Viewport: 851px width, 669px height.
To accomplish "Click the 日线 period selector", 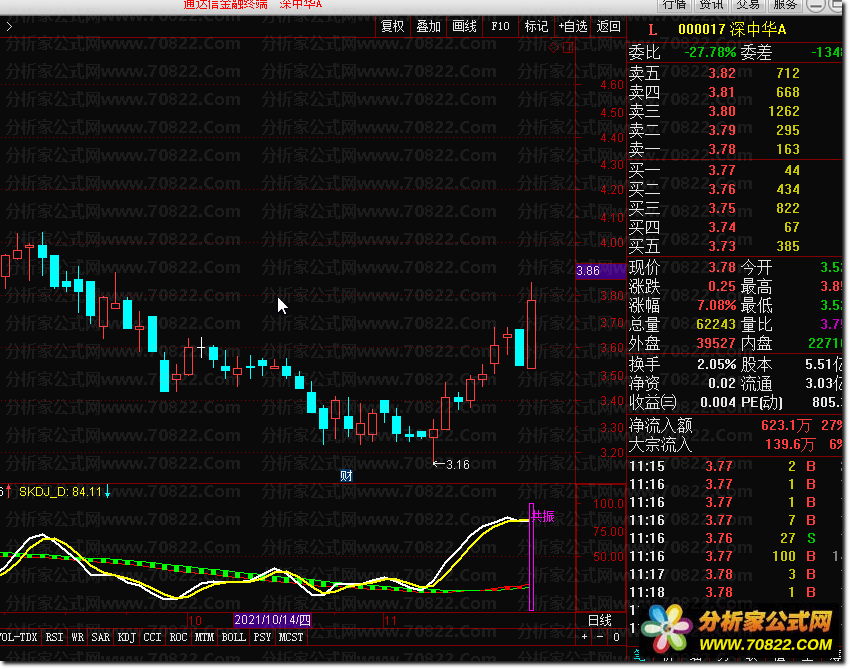I will (600, 620).
